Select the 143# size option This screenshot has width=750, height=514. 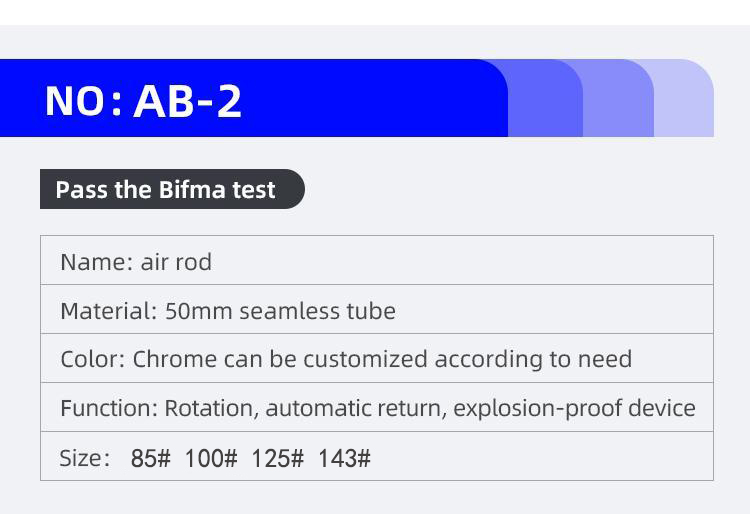pos(344,459)
